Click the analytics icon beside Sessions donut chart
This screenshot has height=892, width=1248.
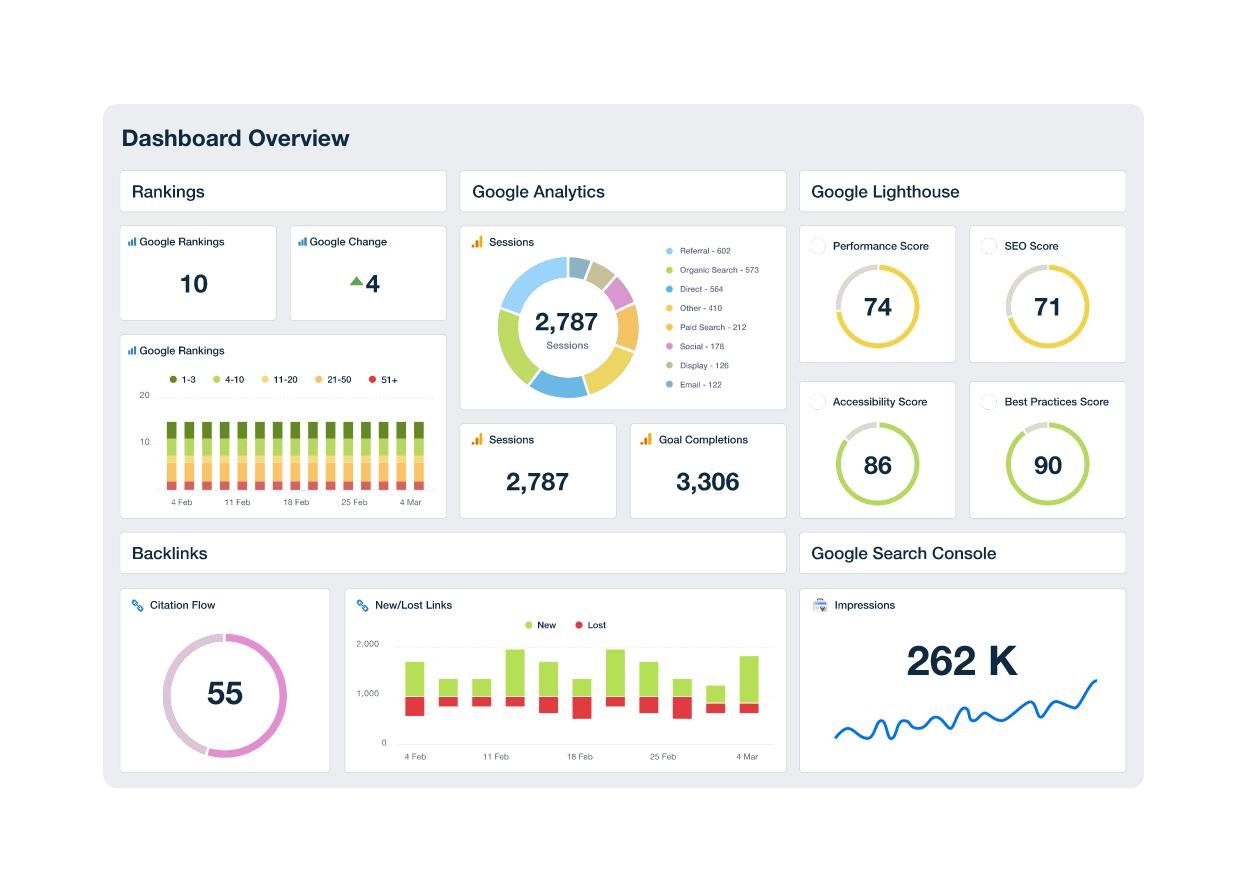tap(477, 242)
